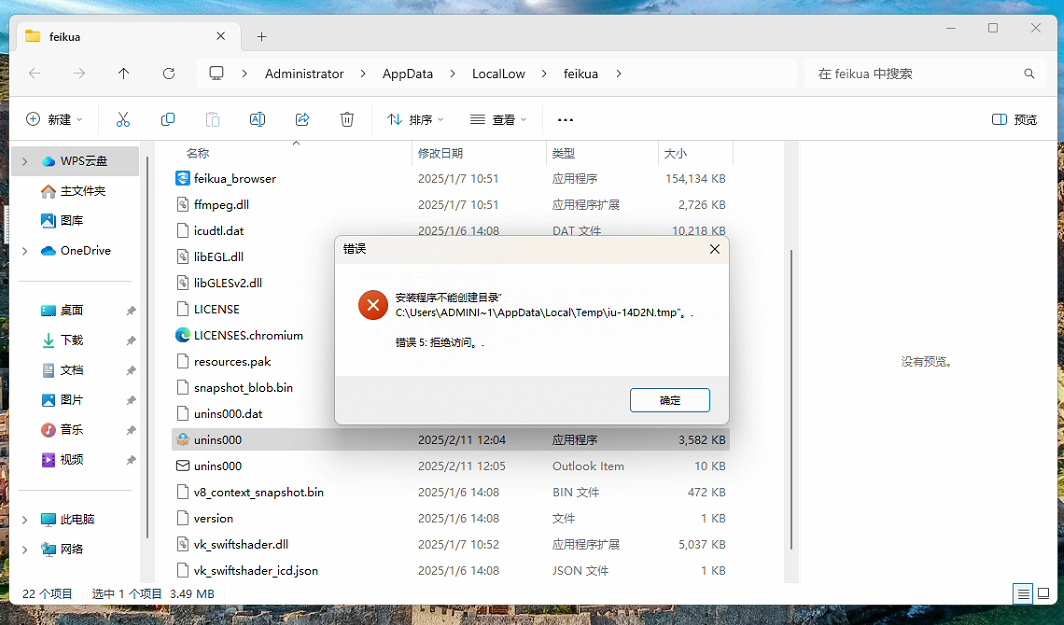Open a new tab with plus button
The image size is (1064, 625).
(x=262, y=37)
